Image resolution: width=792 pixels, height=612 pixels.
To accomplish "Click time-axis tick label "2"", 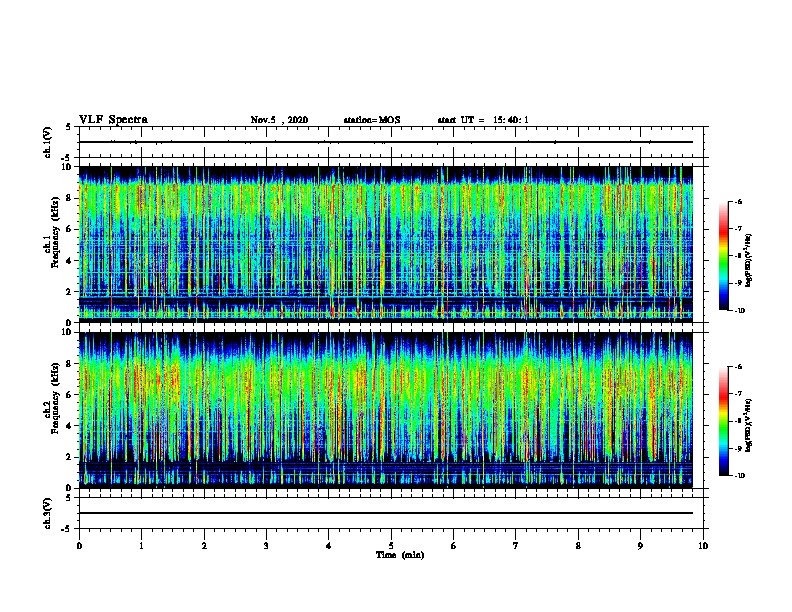I will pos(204,546).
